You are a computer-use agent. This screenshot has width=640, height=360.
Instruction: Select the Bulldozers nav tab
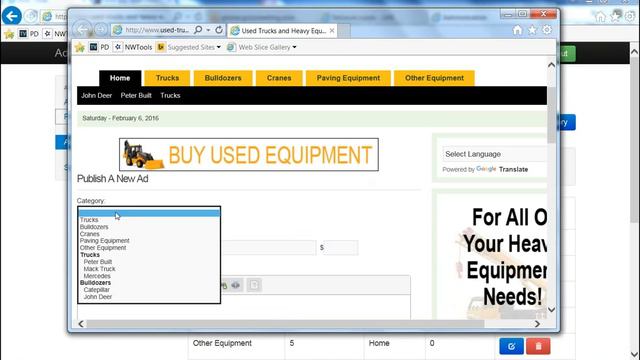tap(223, 78)
